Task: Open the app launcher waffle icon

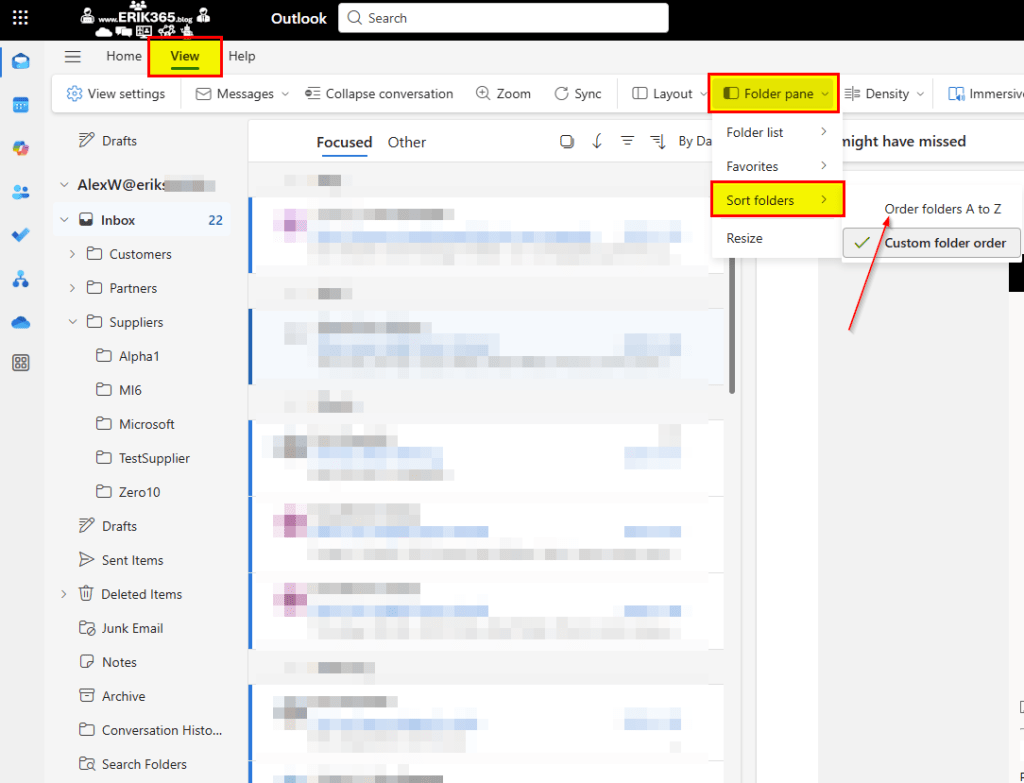Action: (20, 18)
